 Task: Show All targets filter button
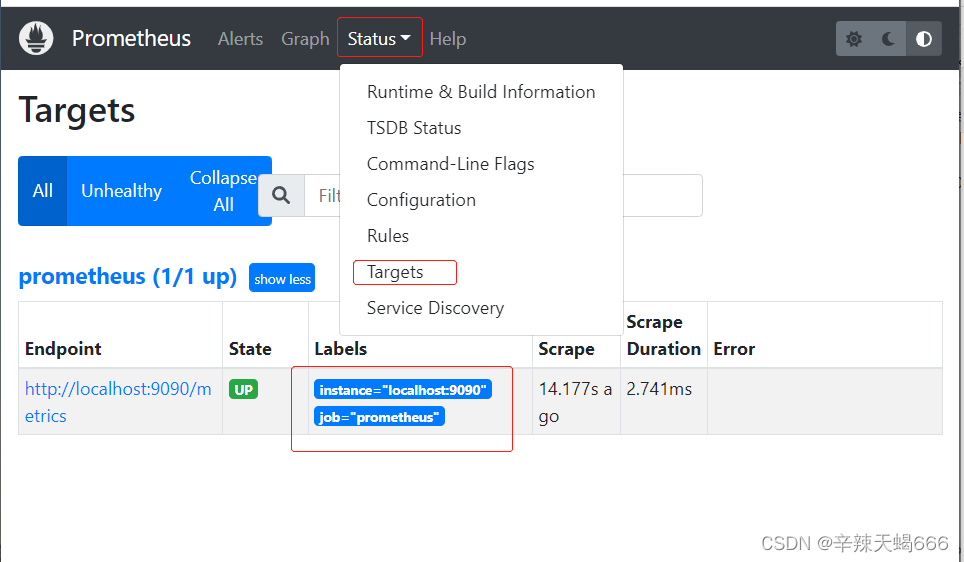pos(42,191)
